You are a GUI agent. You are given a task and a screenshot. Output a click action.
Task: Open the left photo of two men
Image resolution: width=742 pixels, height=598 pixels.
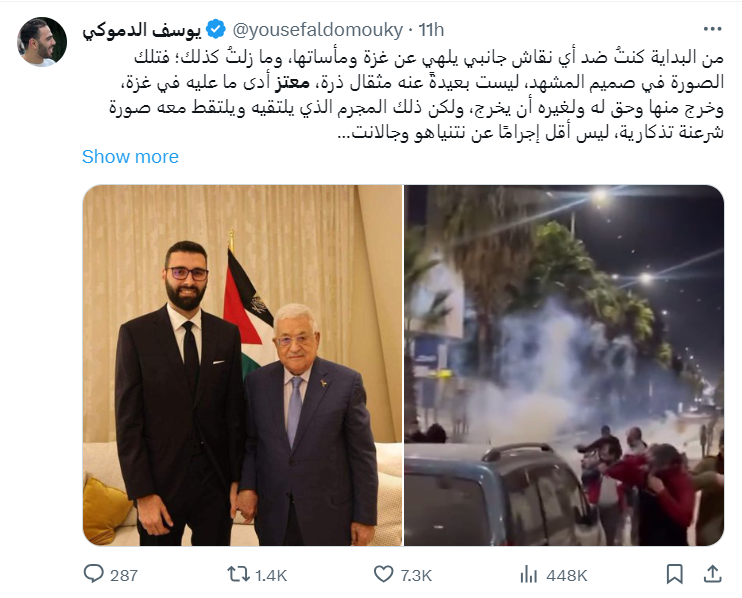click(x=243, y=365)
